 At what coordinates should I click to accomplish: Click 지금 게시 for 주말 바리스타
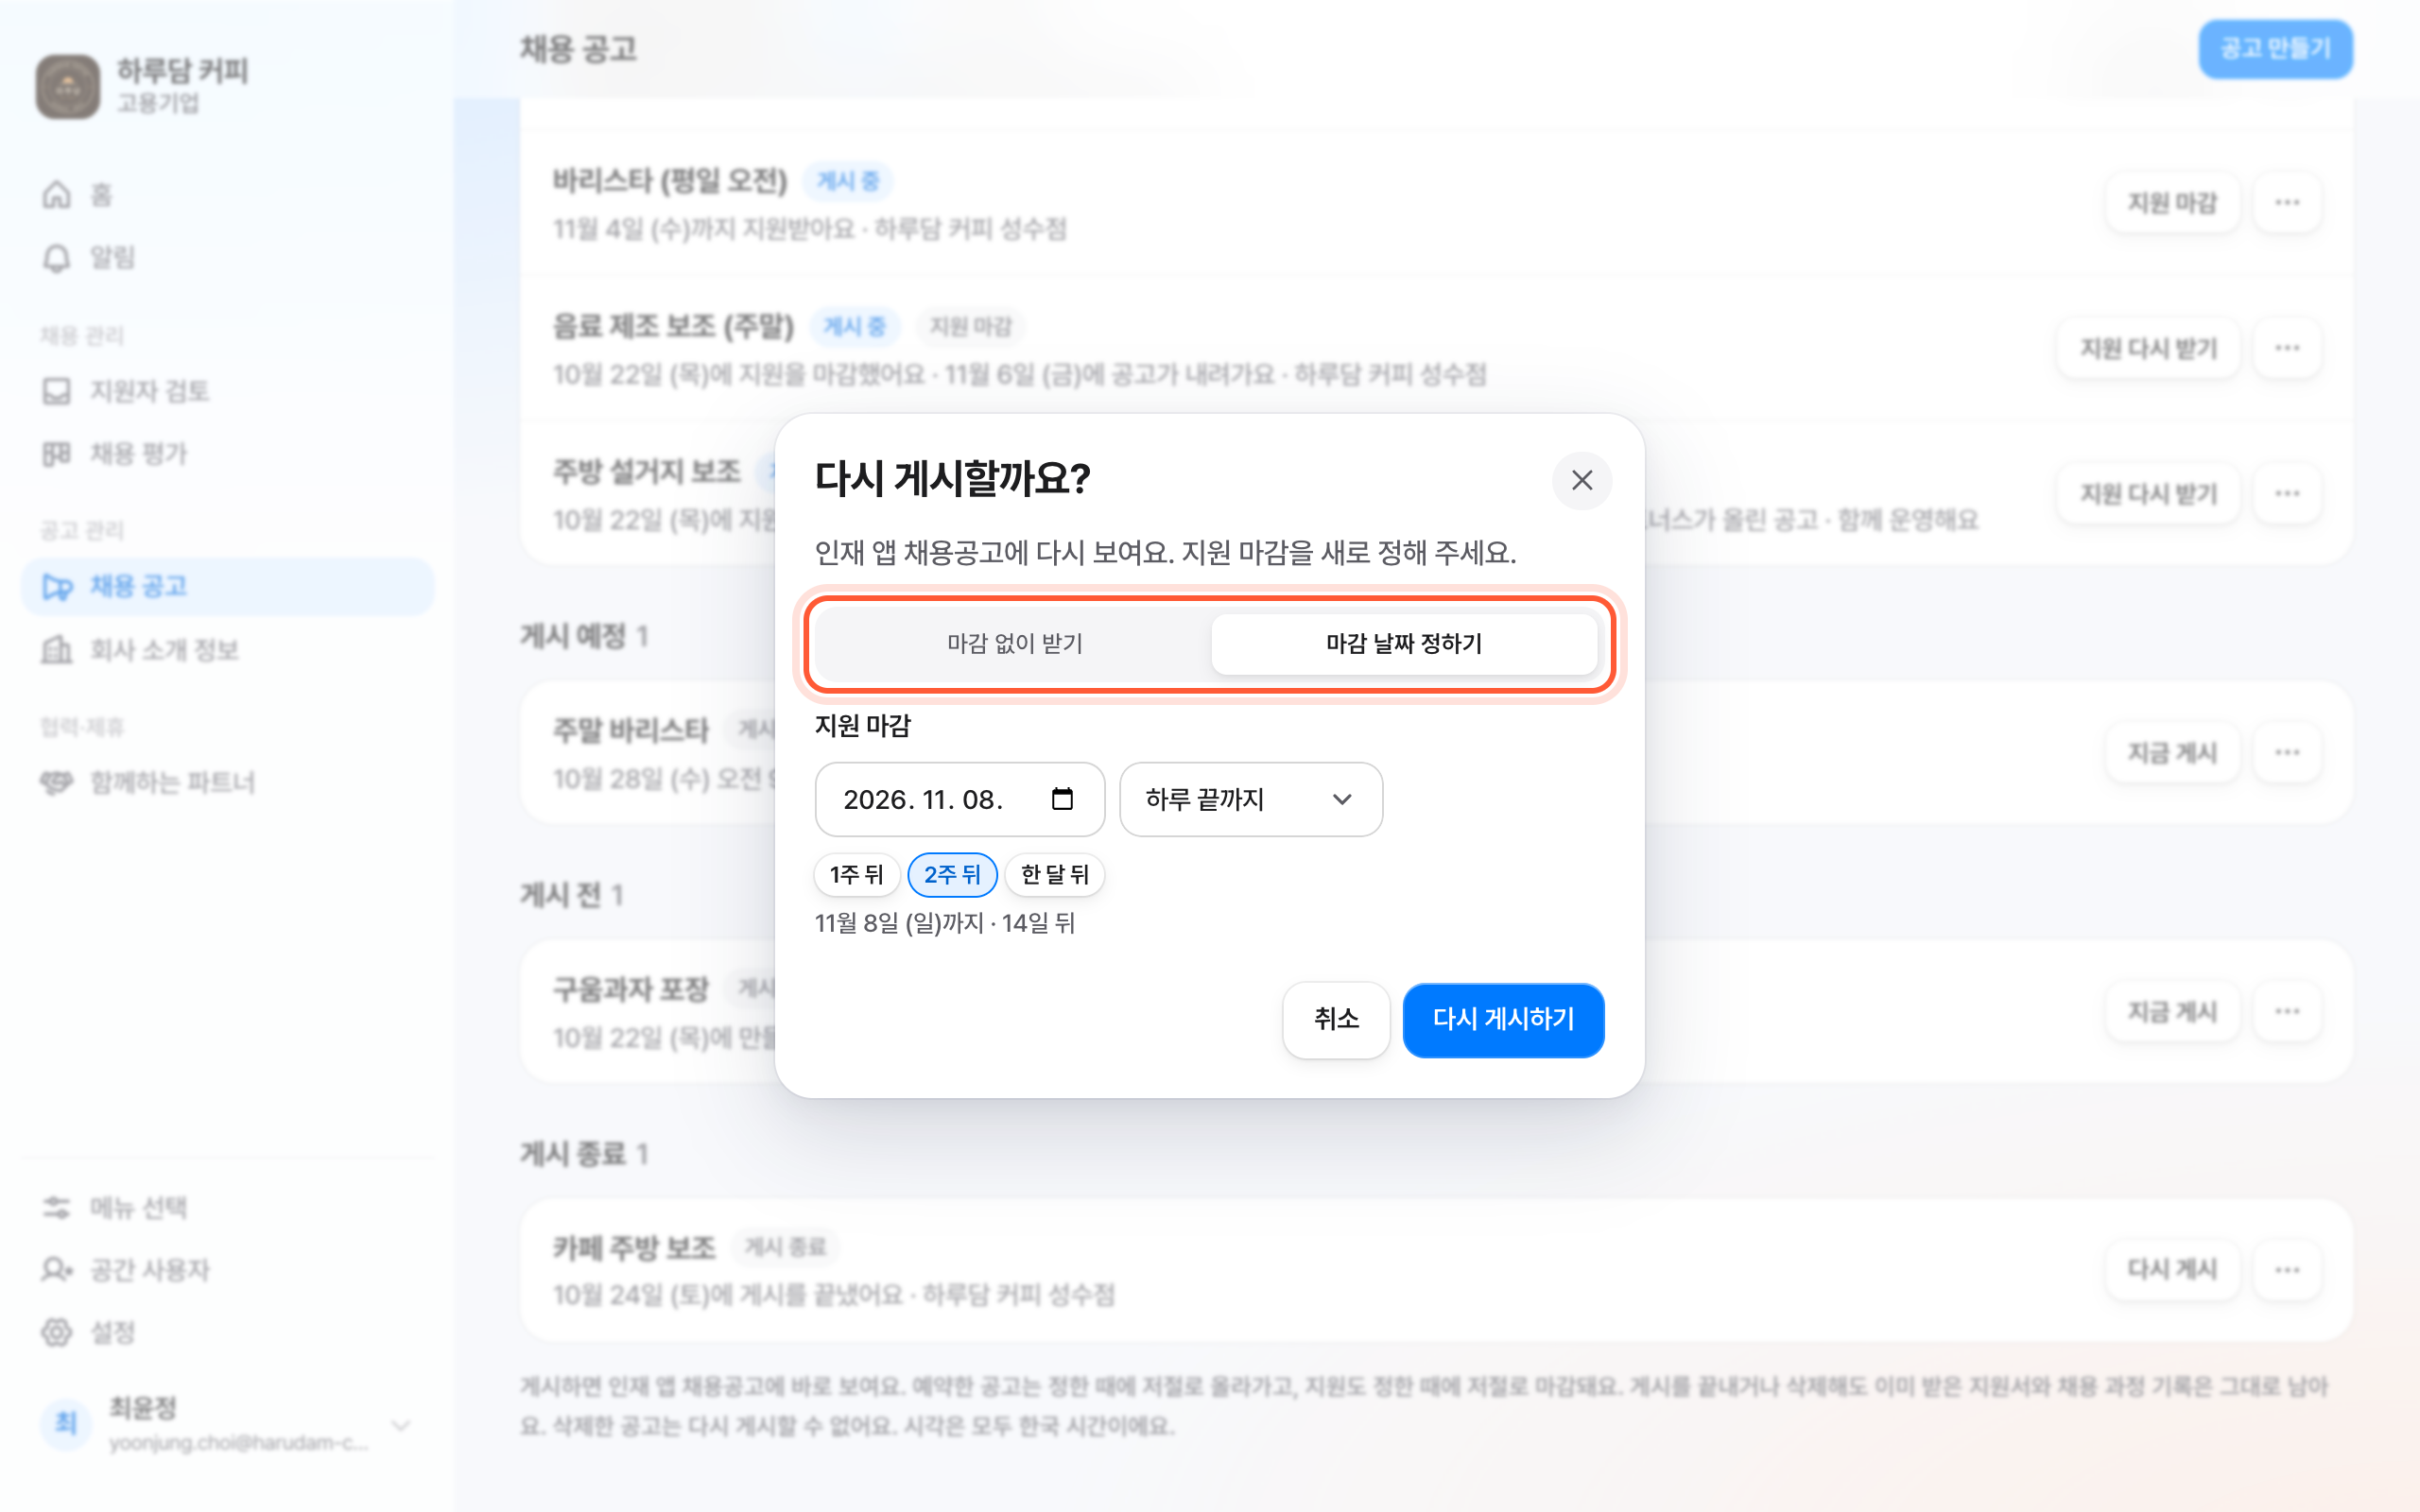tap(2172, 752)
